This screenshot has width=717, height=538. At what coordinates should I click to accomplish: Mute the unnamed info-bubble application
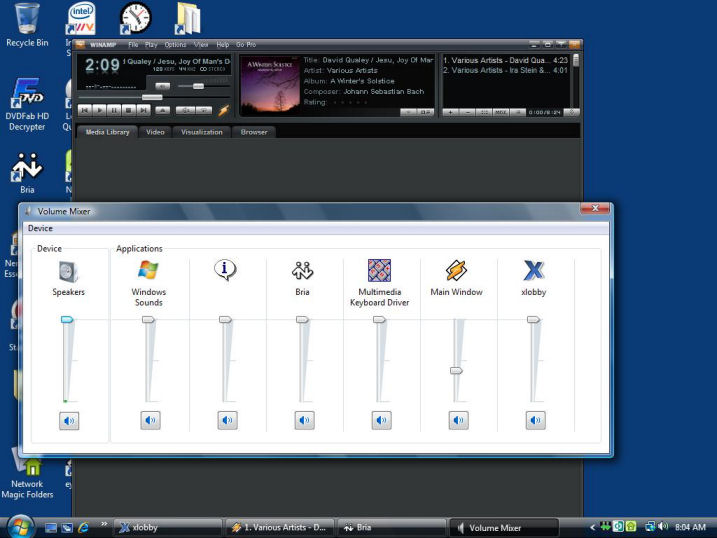point(227,420)
